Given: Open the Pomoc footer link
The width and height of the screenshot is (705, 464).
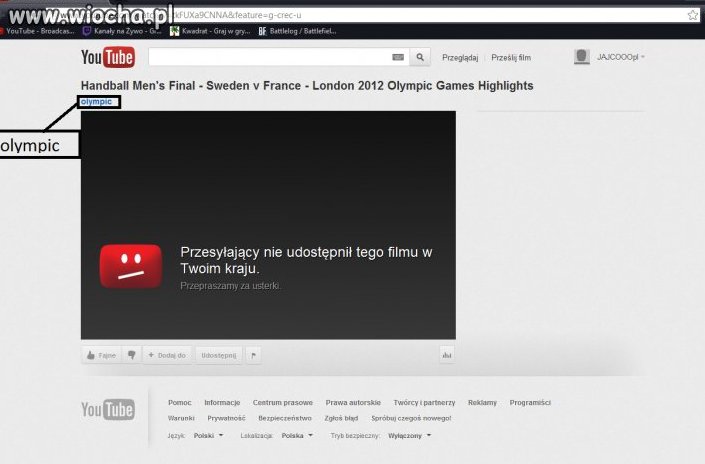Looking at the screenshot, I should pos(180,402).
